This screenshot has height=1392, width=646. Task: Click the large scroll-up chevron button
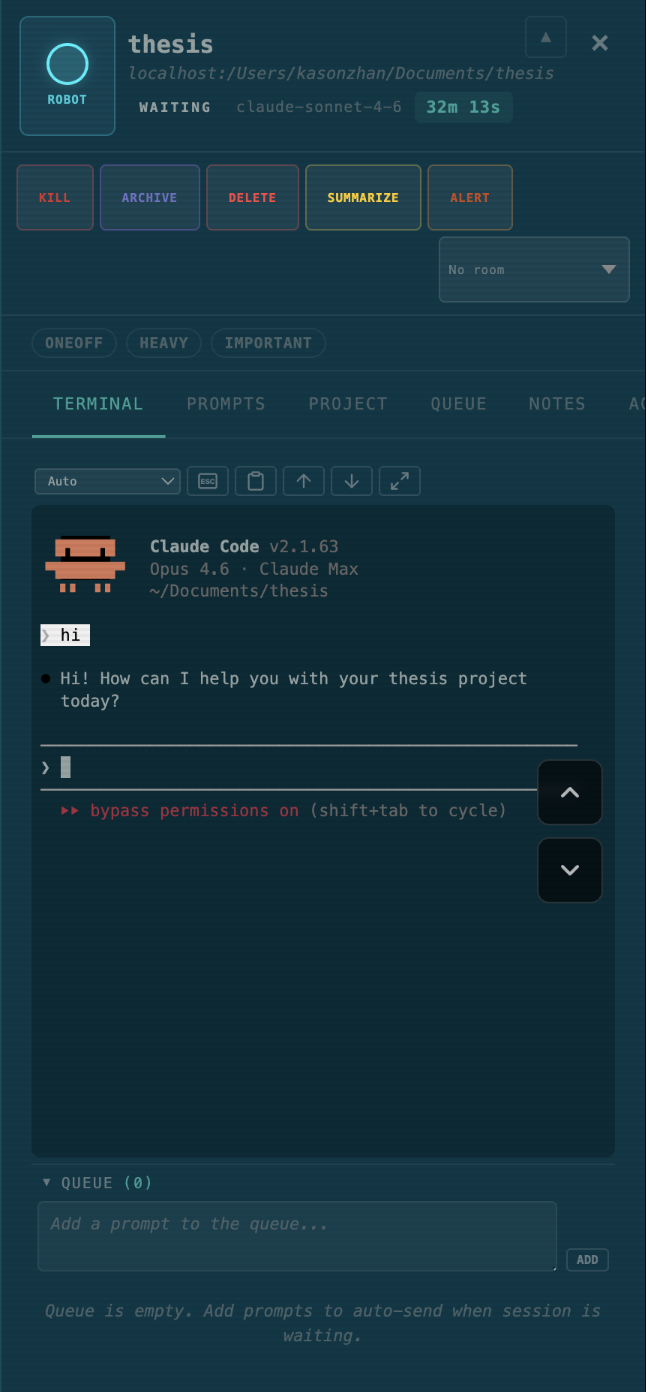(x=570, y=792)
